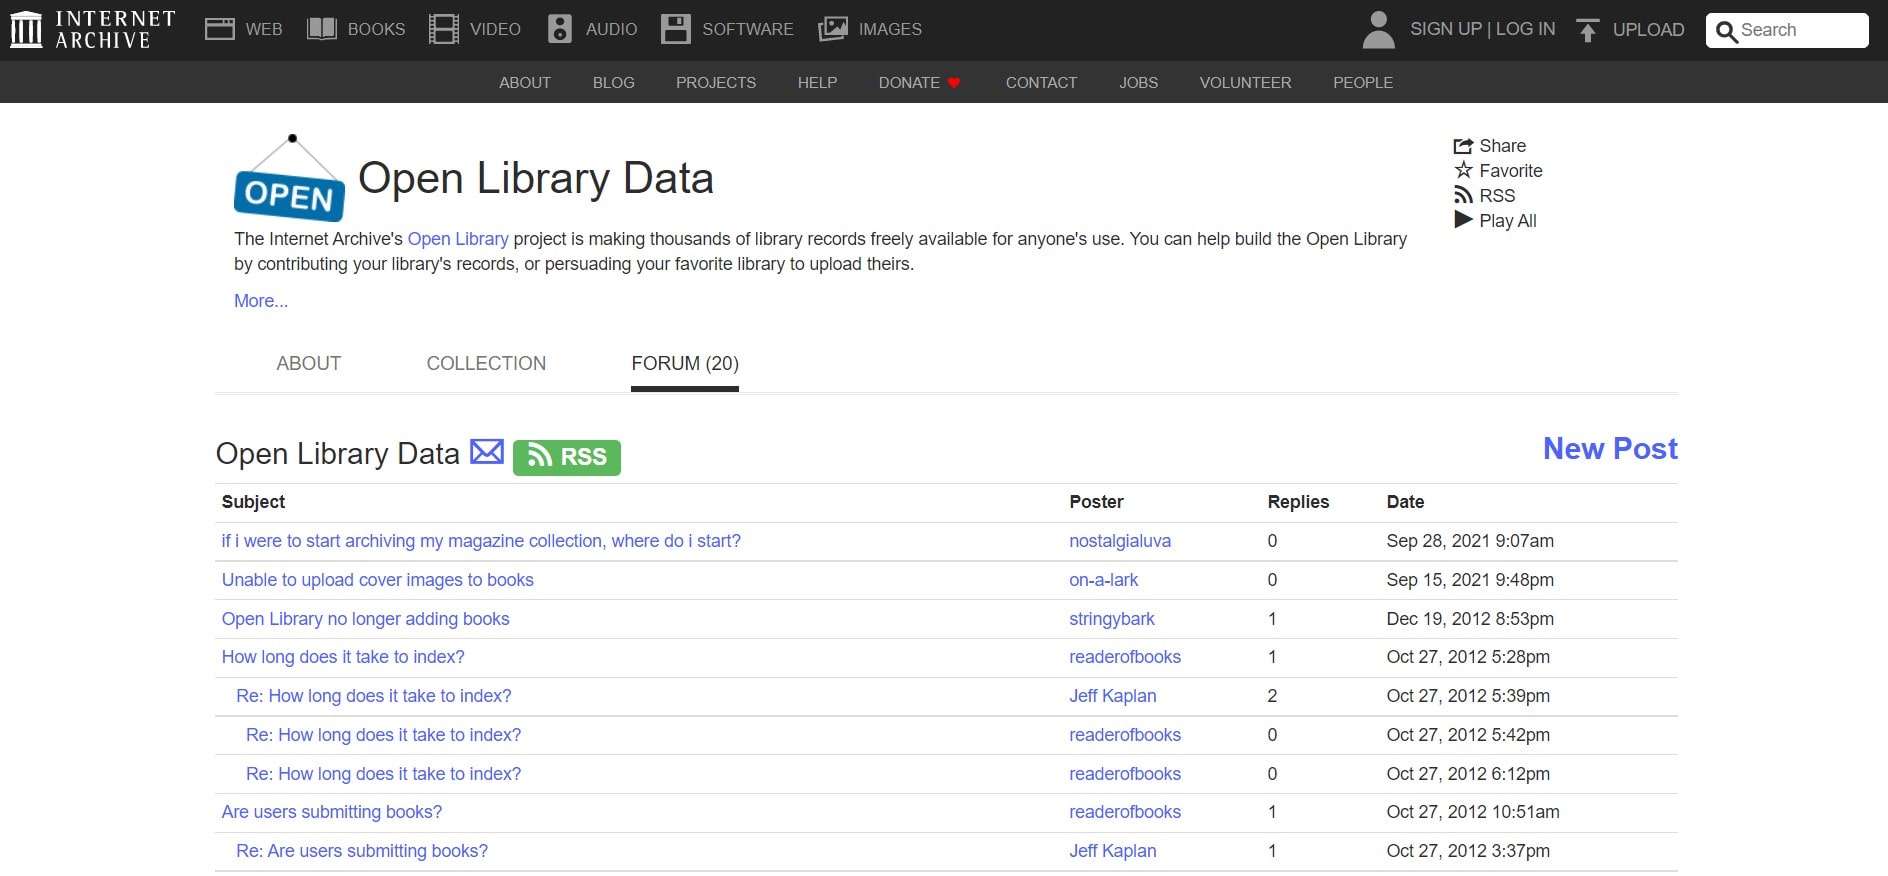Open the Video filmstrip icon
This screenshot has height=876, width=1888.
[x=444, y=29]
